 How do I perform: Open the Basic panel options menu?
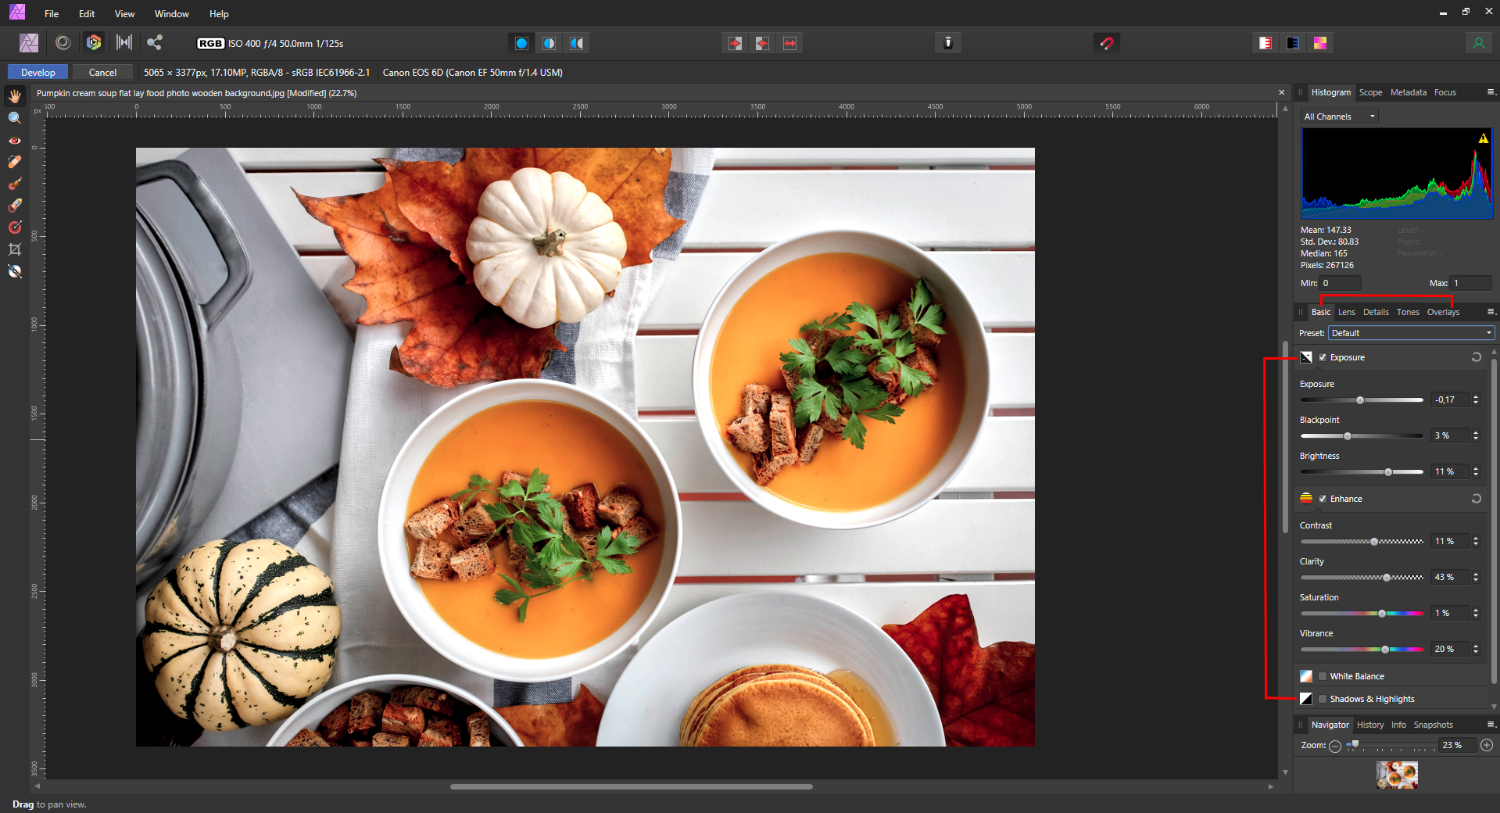pos(1491,312)
